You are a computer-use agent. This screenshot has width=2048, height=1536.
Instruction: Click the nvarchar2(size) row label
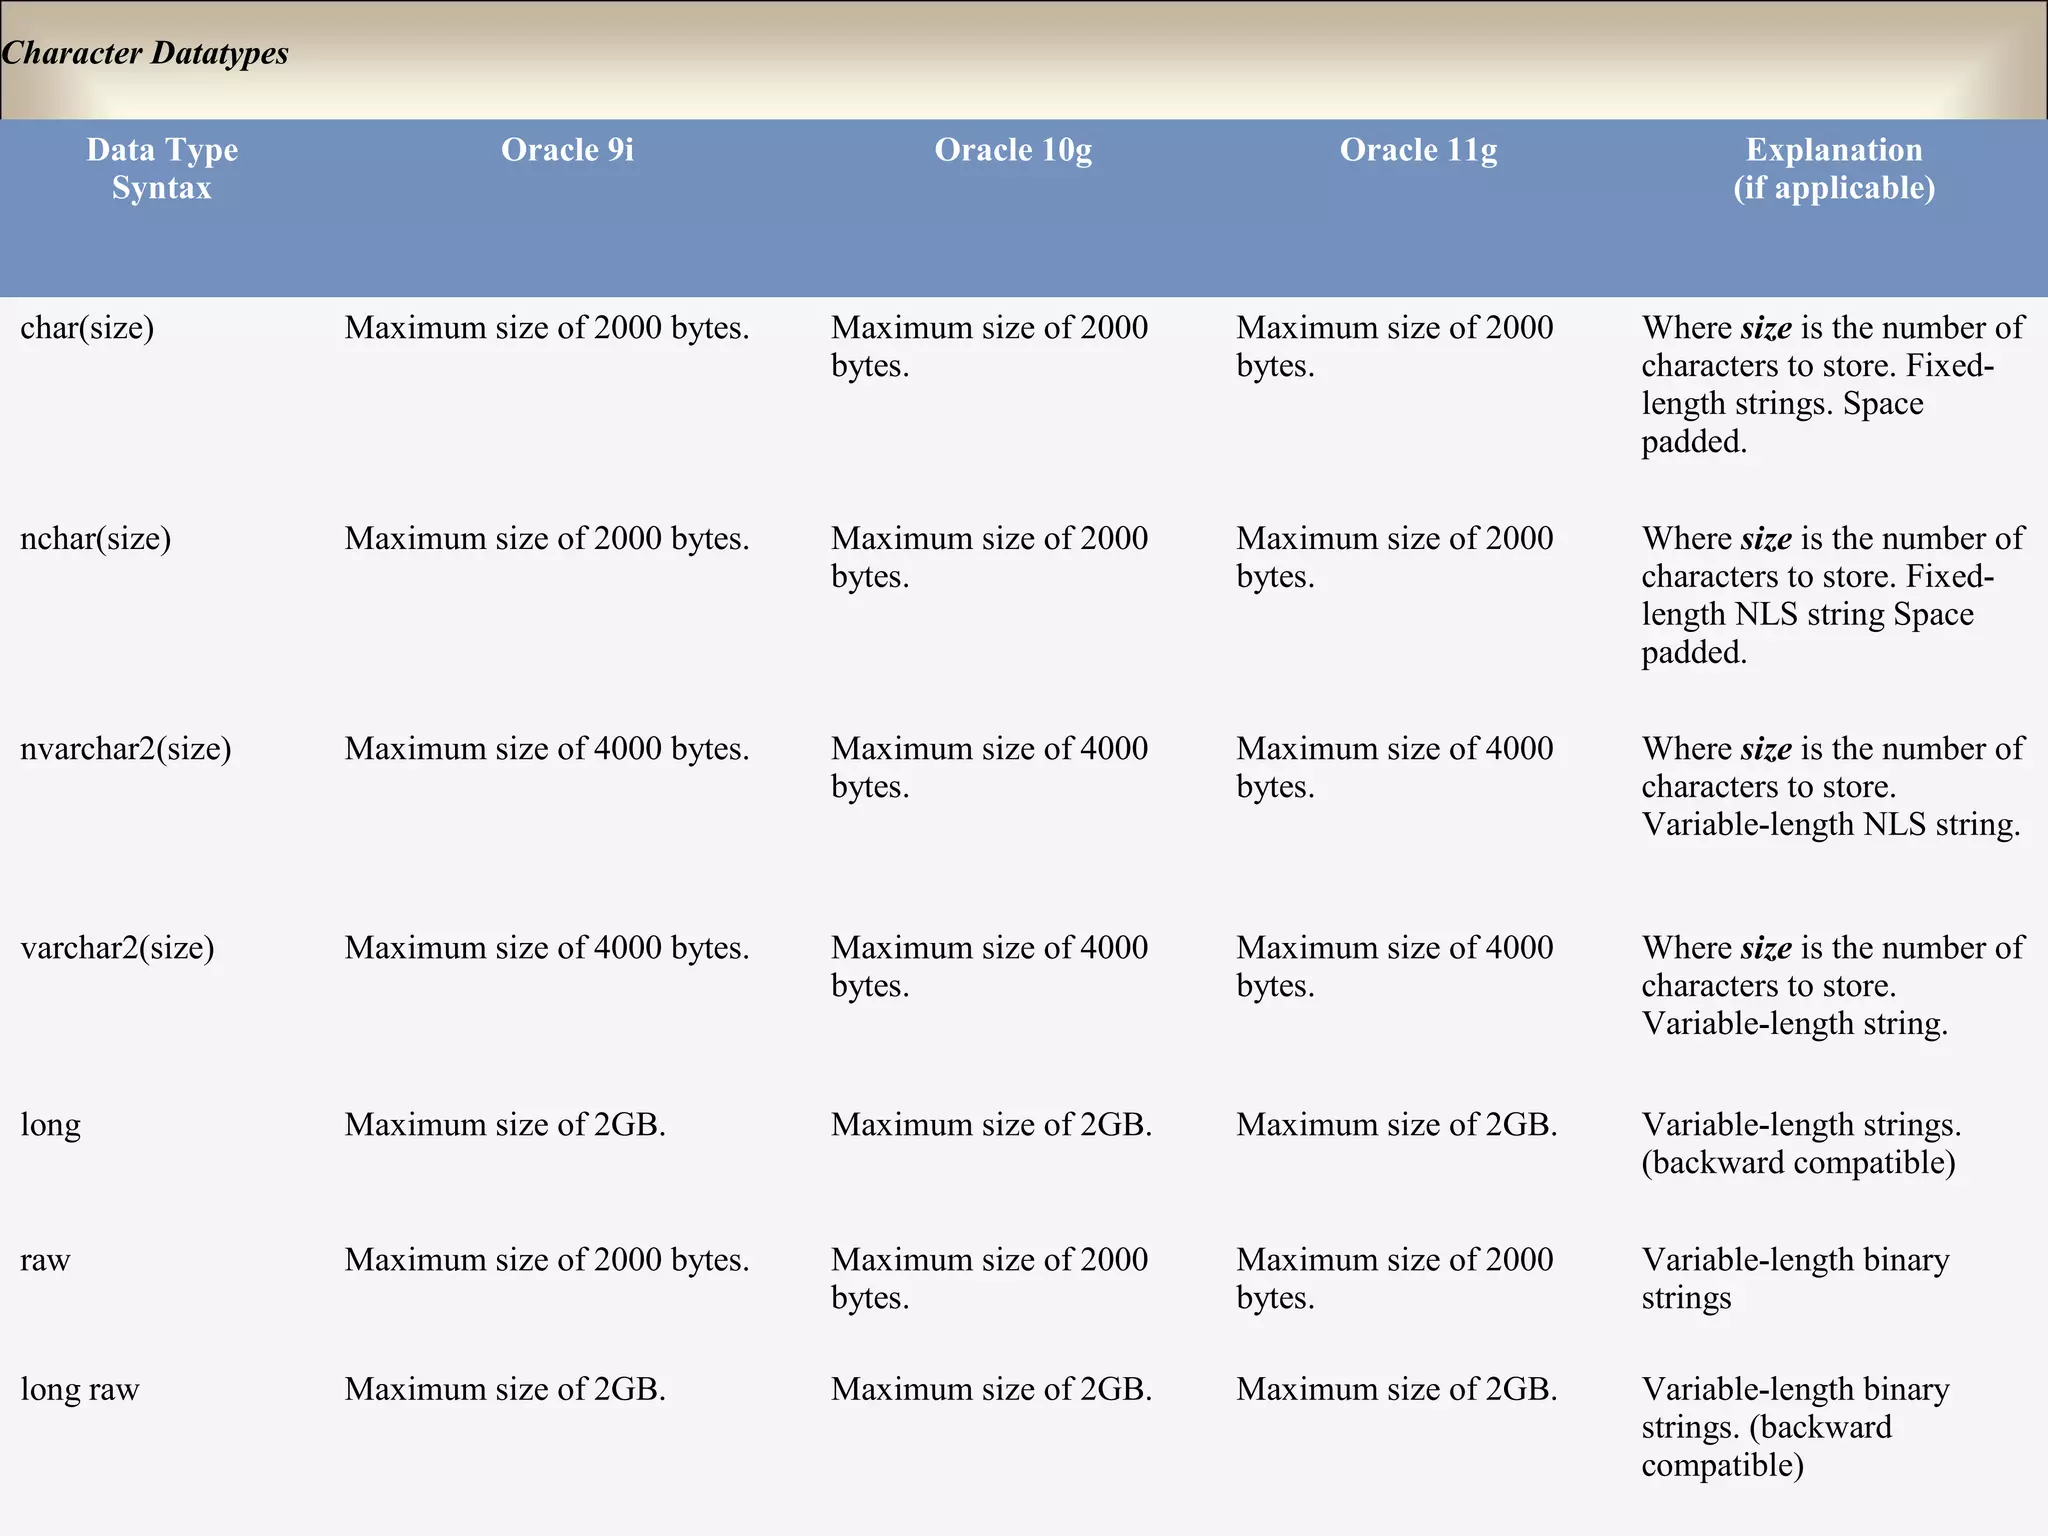[125, 749]
